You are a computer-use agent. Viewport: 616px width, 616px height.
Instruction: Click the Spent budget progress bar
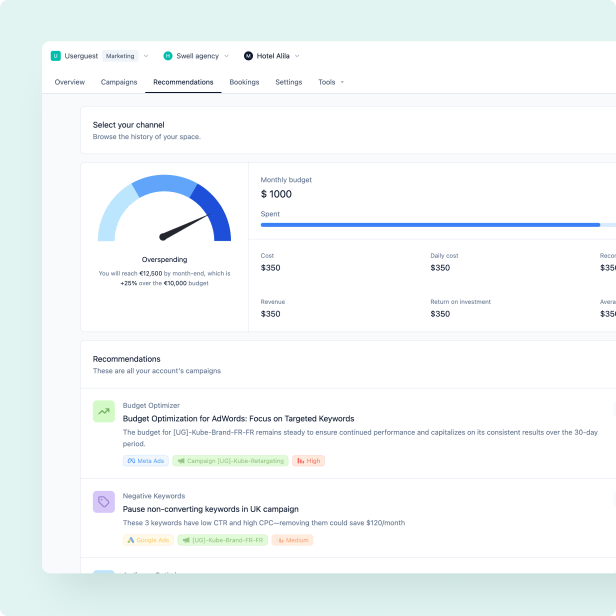coord(430,225)
